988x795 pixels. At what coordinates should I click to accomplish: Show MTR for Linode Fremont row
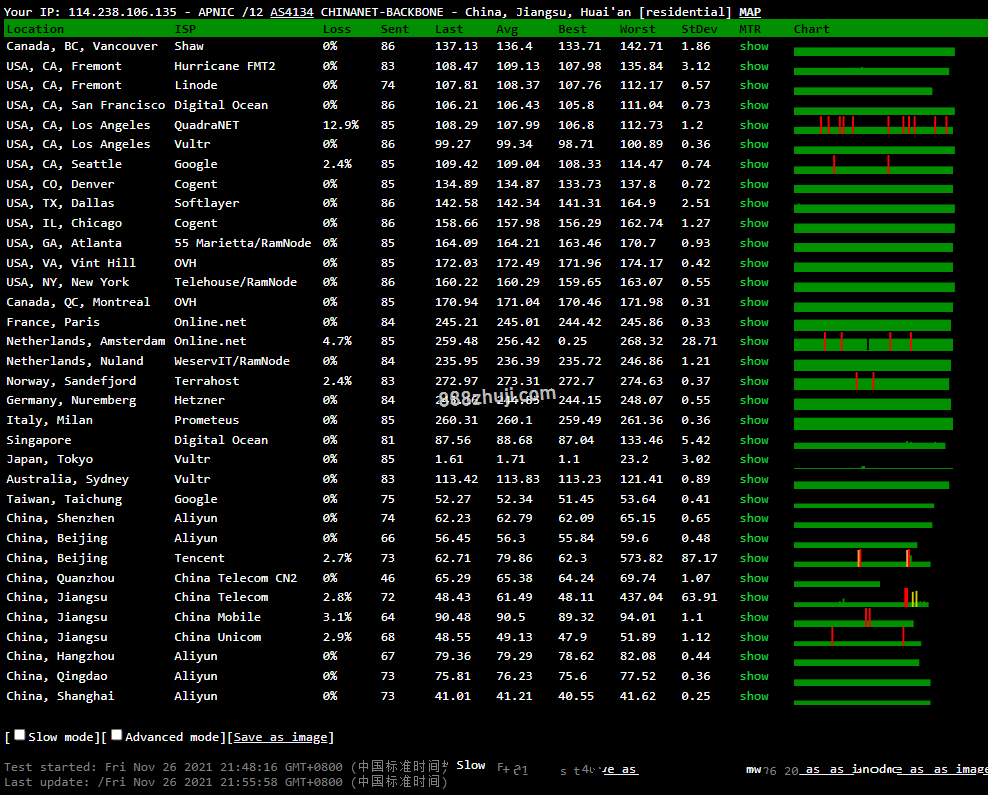coord(754,85)
